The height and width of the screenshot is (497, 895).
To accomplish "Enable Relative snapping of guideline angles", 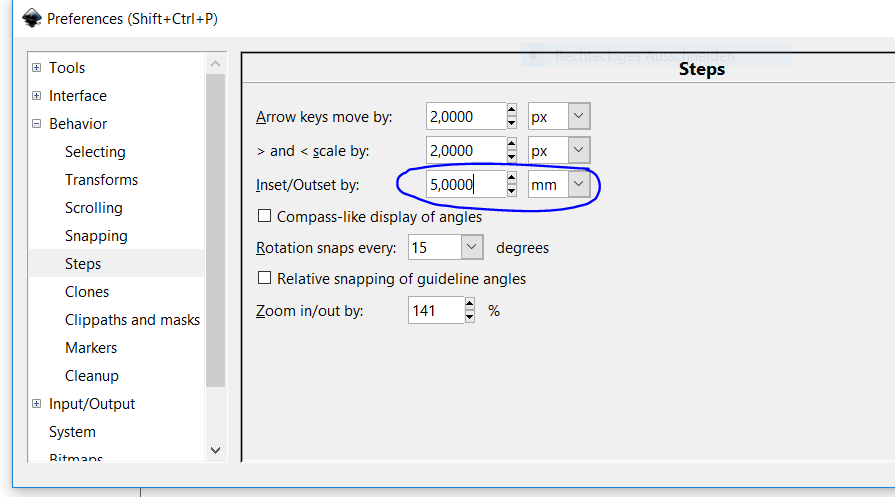I will pyautogui.click(x=264, y=278).
